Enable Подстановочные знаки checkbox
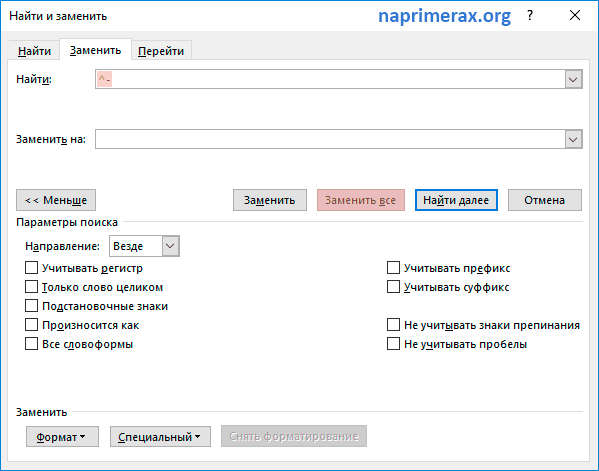The width and height of the screenshot is (599, 471). [31, 306]
